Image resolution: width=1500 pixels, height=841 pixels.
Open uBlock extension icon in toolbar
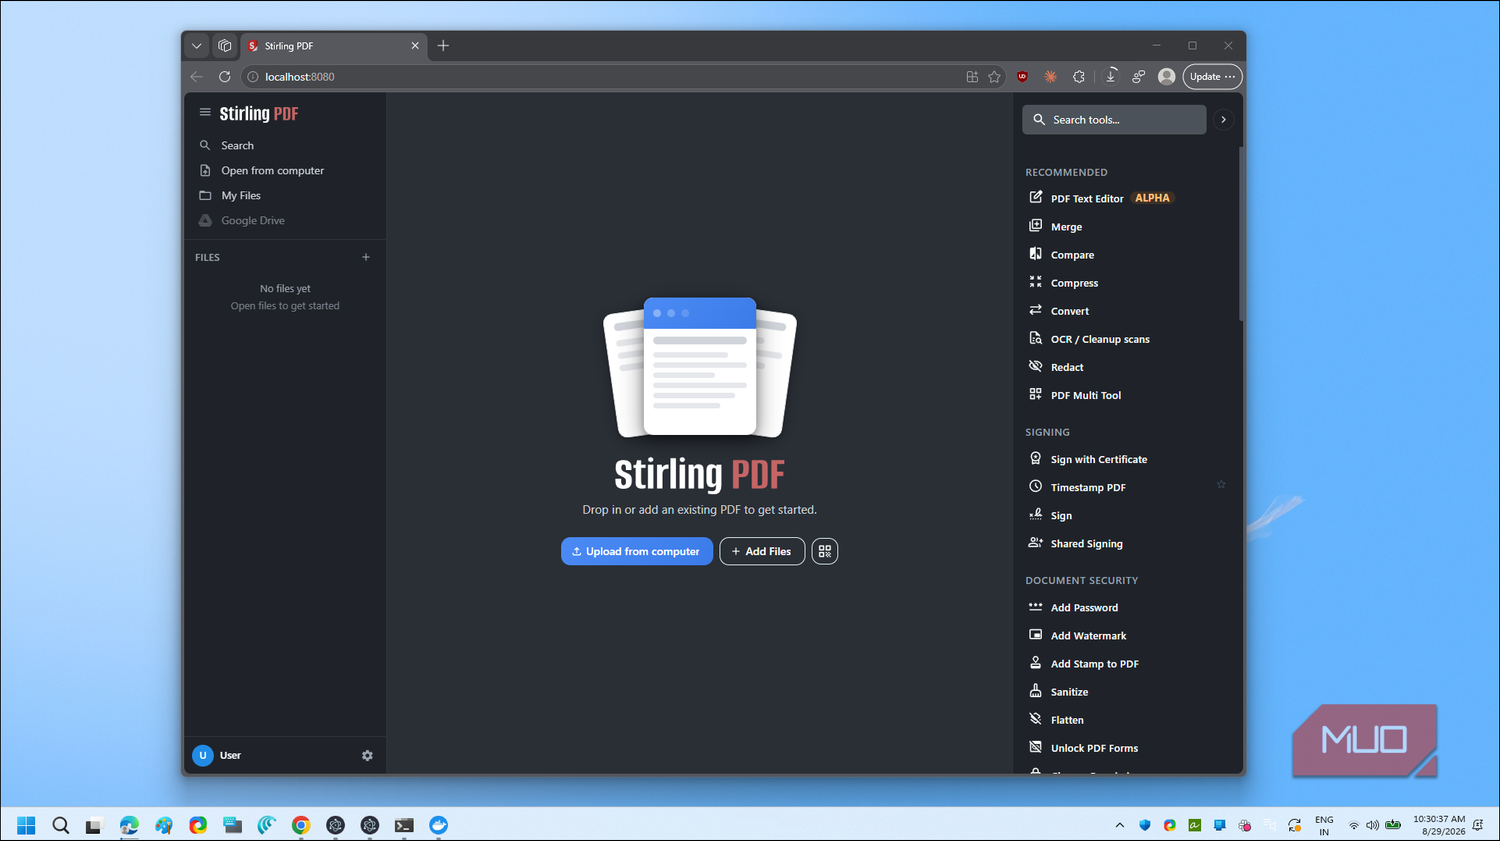point(1022,76)
